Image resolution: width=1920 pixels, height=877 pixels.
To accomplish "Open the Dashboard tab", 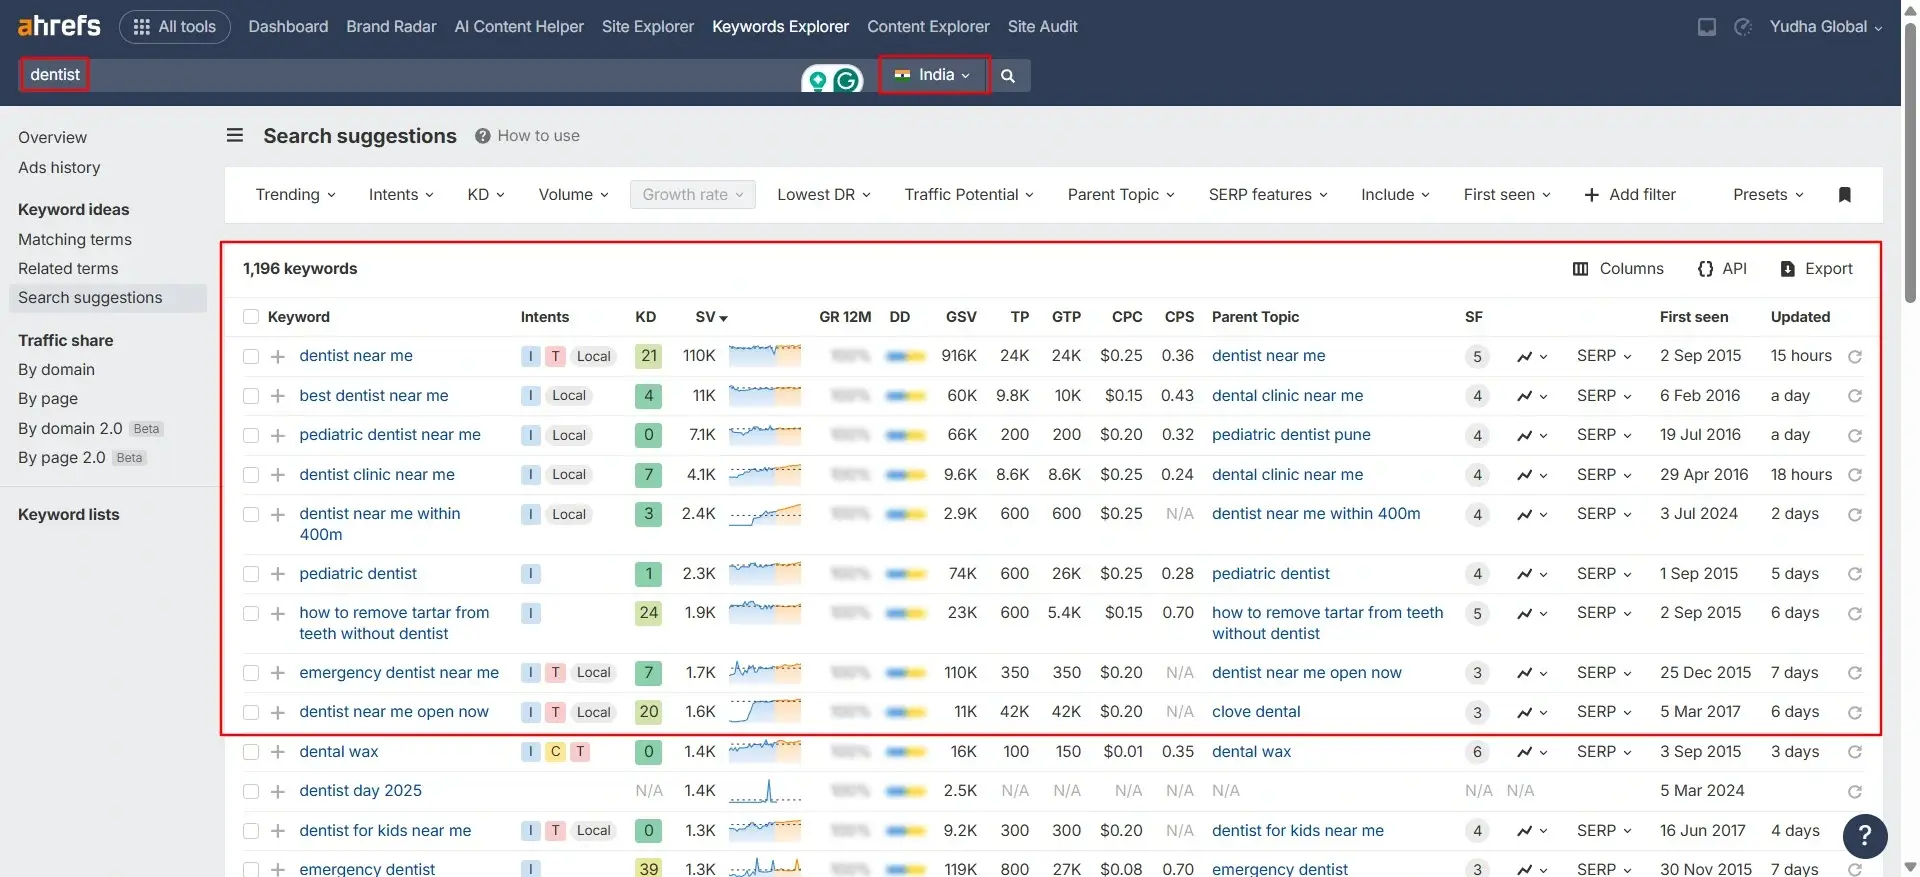I will point(288,27).
